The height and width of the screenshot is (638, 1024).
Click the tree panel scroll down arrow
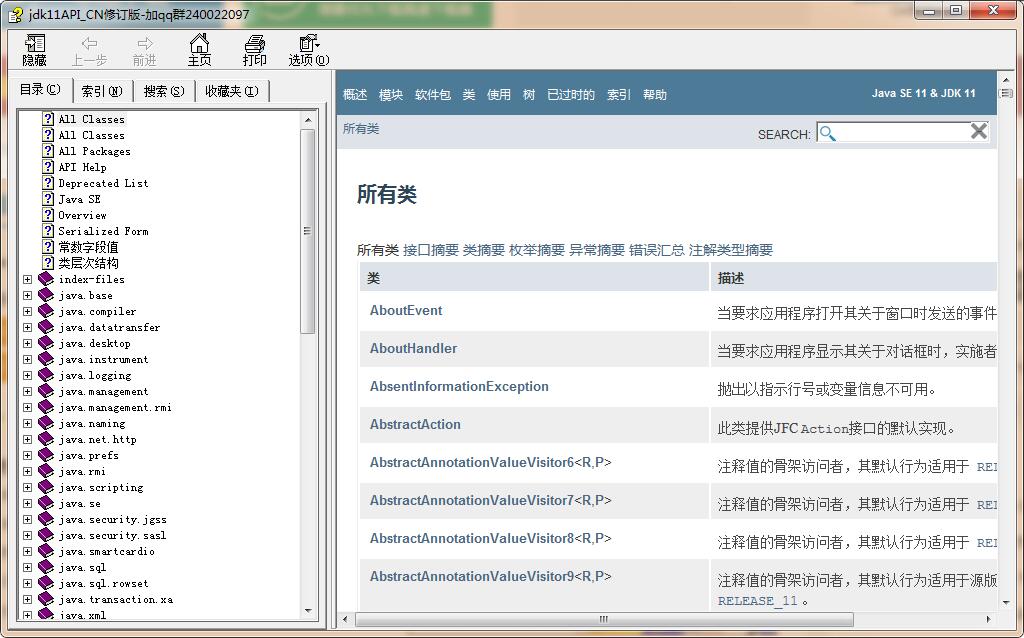pyautogui.click(x=308, y=611)
